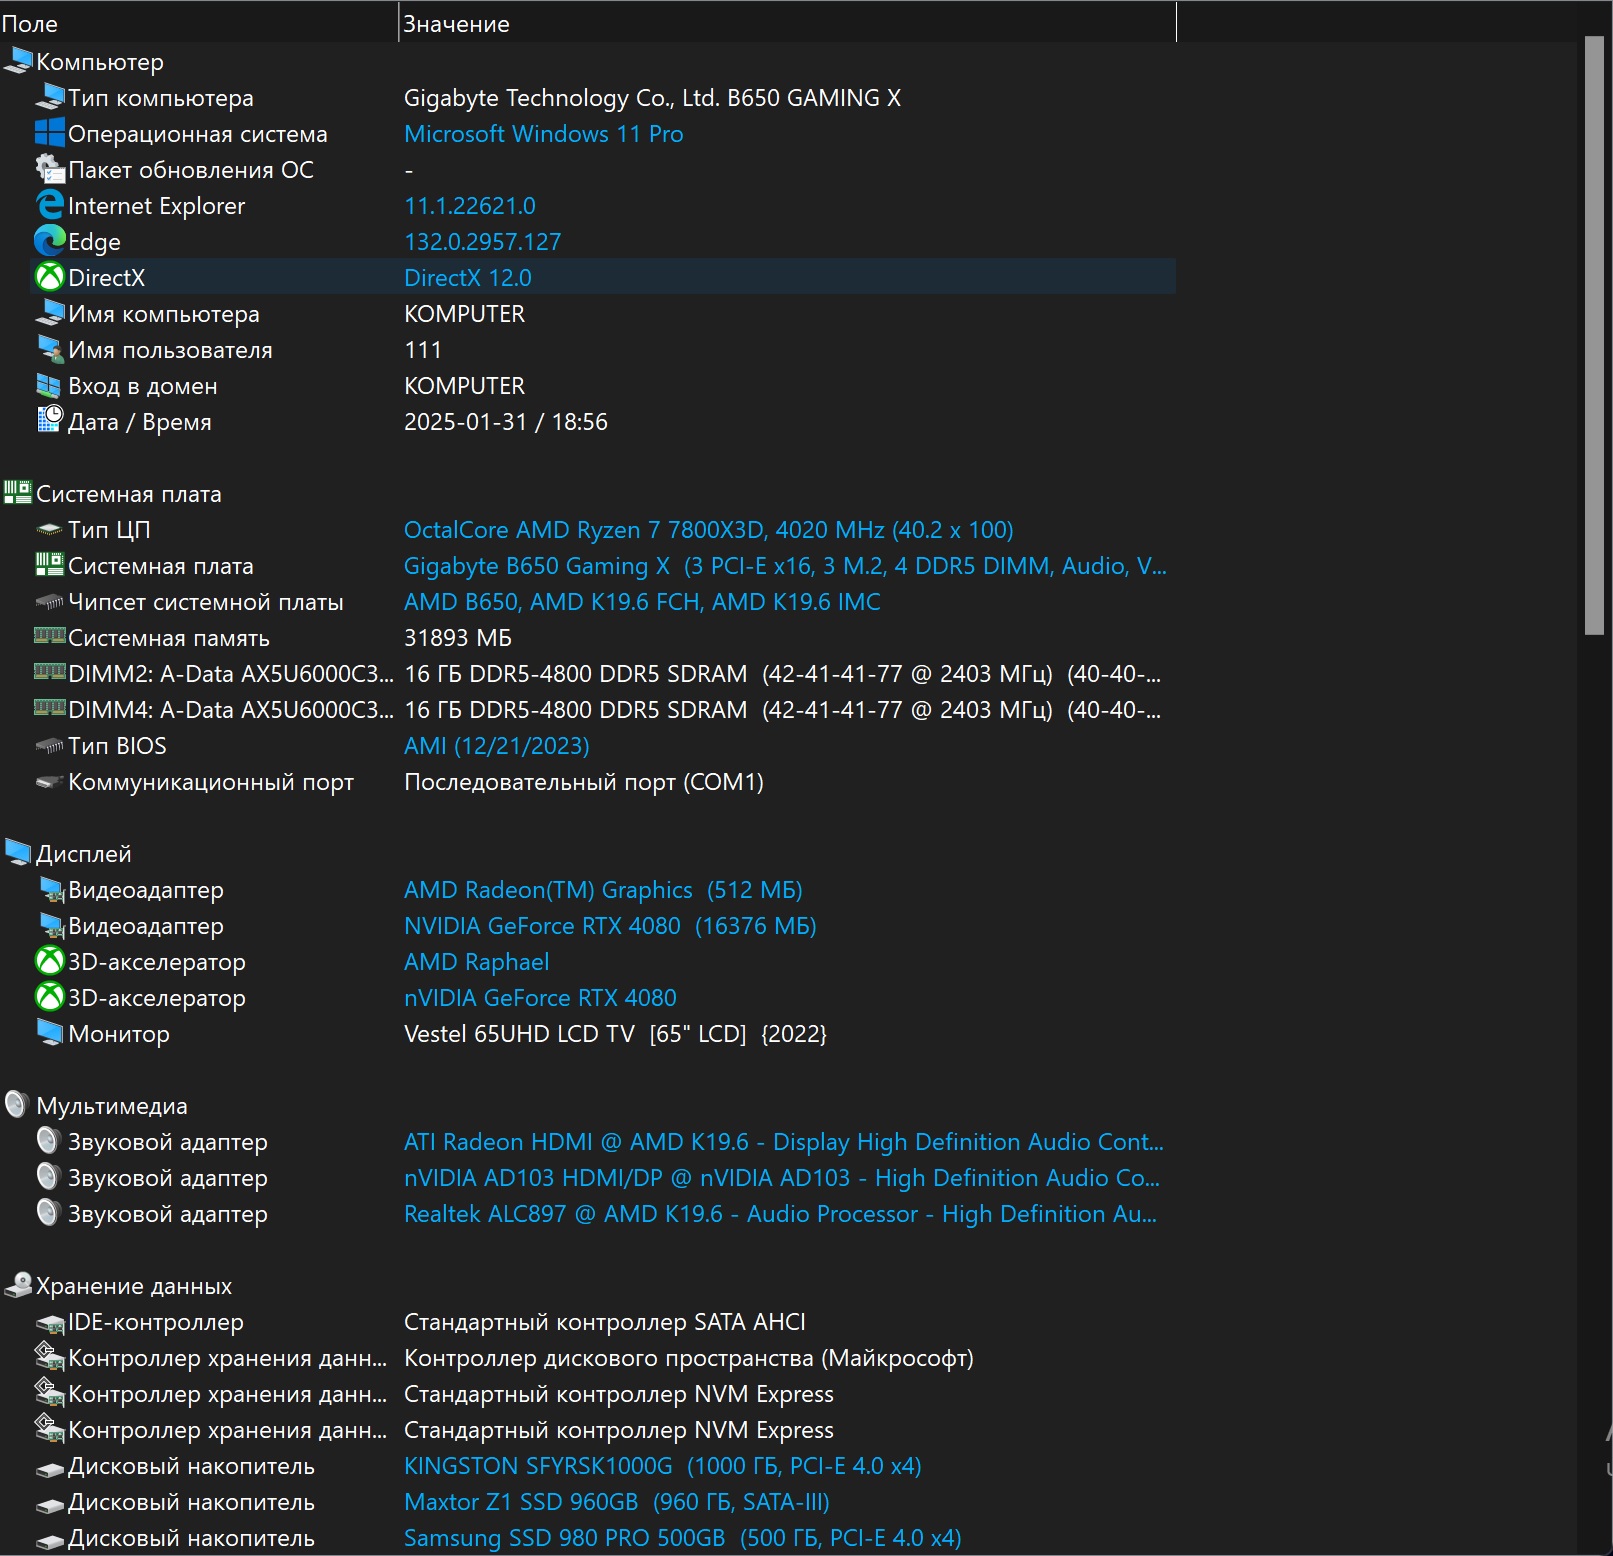Select the Имя компьютера row label

(x=164, y=314)
